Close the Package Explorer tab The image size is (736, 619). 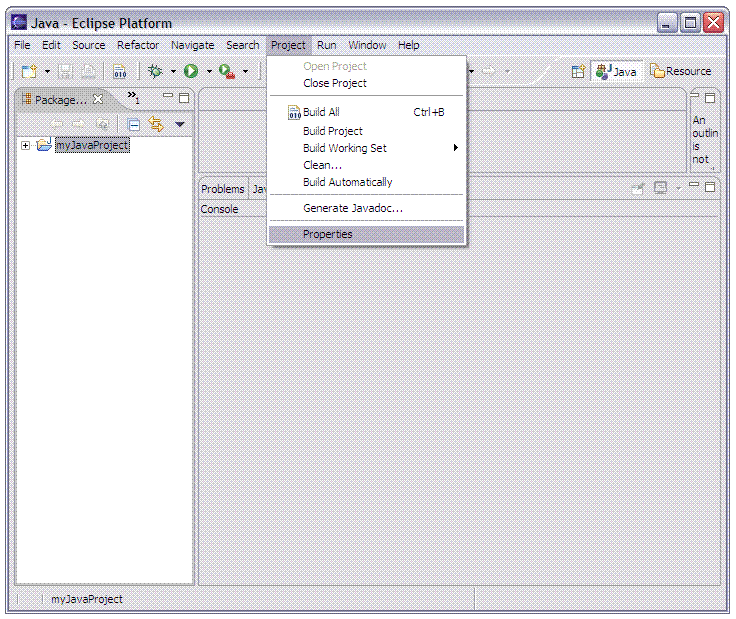[x=98, y=99]
